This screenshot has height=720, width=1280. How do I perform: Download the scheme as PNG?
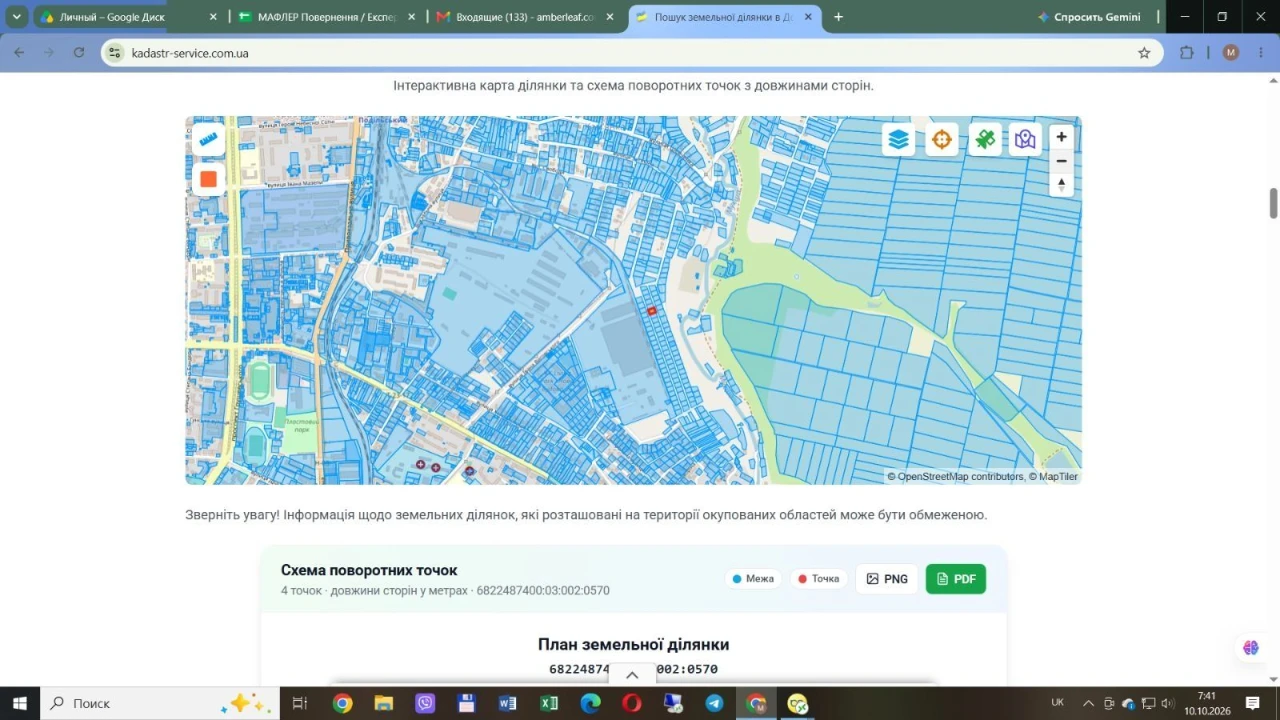(887, 579)
